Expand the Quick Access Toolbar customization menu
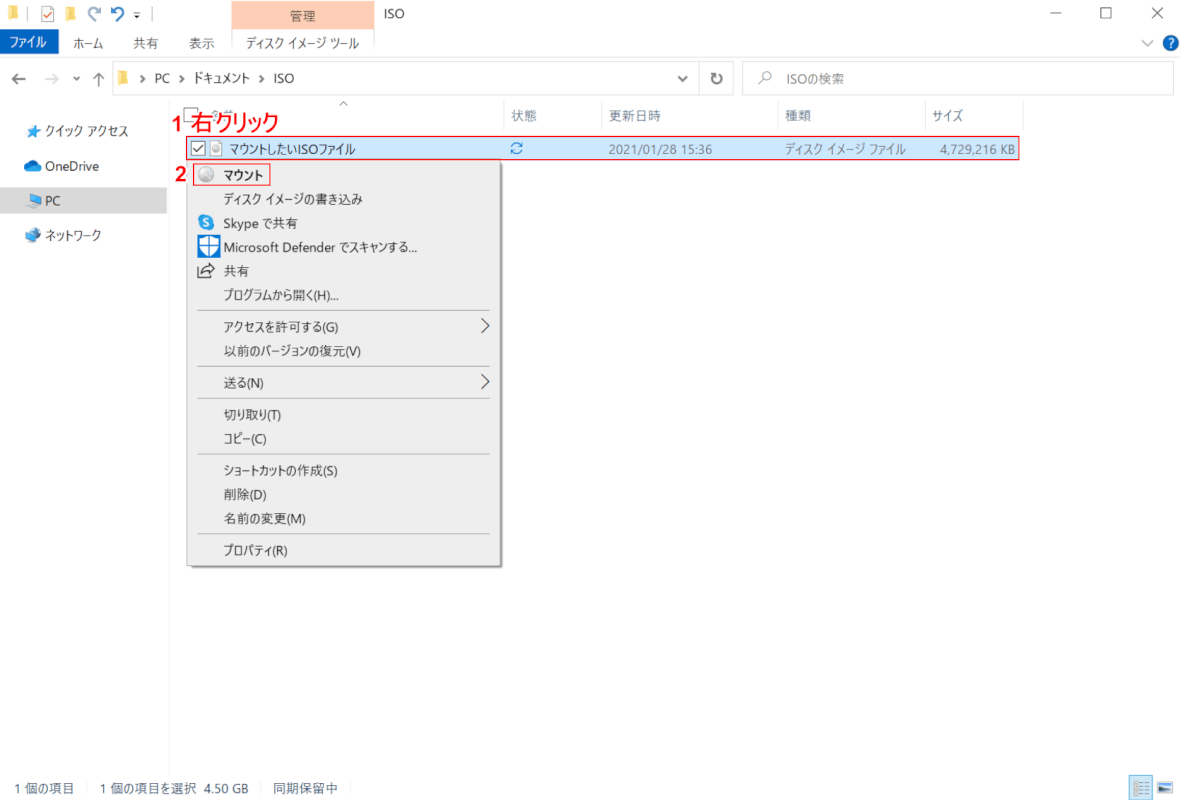1180x800 pixels. pos(136,12)
